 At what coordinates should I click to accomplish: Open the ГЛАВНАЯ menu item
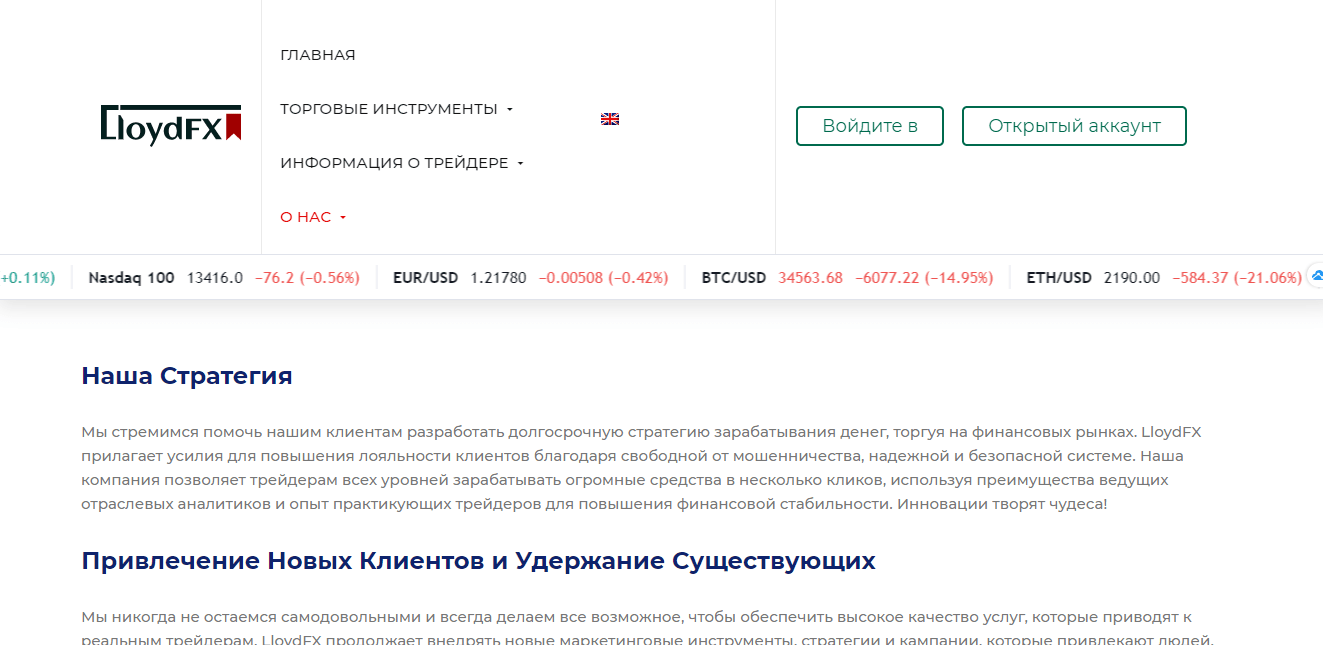tap(318, 55)
